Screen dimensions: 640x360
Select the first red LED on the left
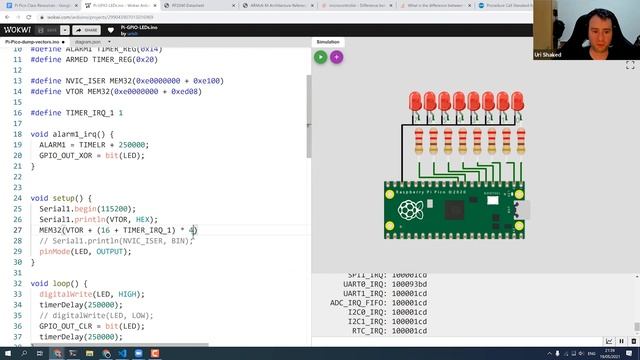(x=415, y=101)
